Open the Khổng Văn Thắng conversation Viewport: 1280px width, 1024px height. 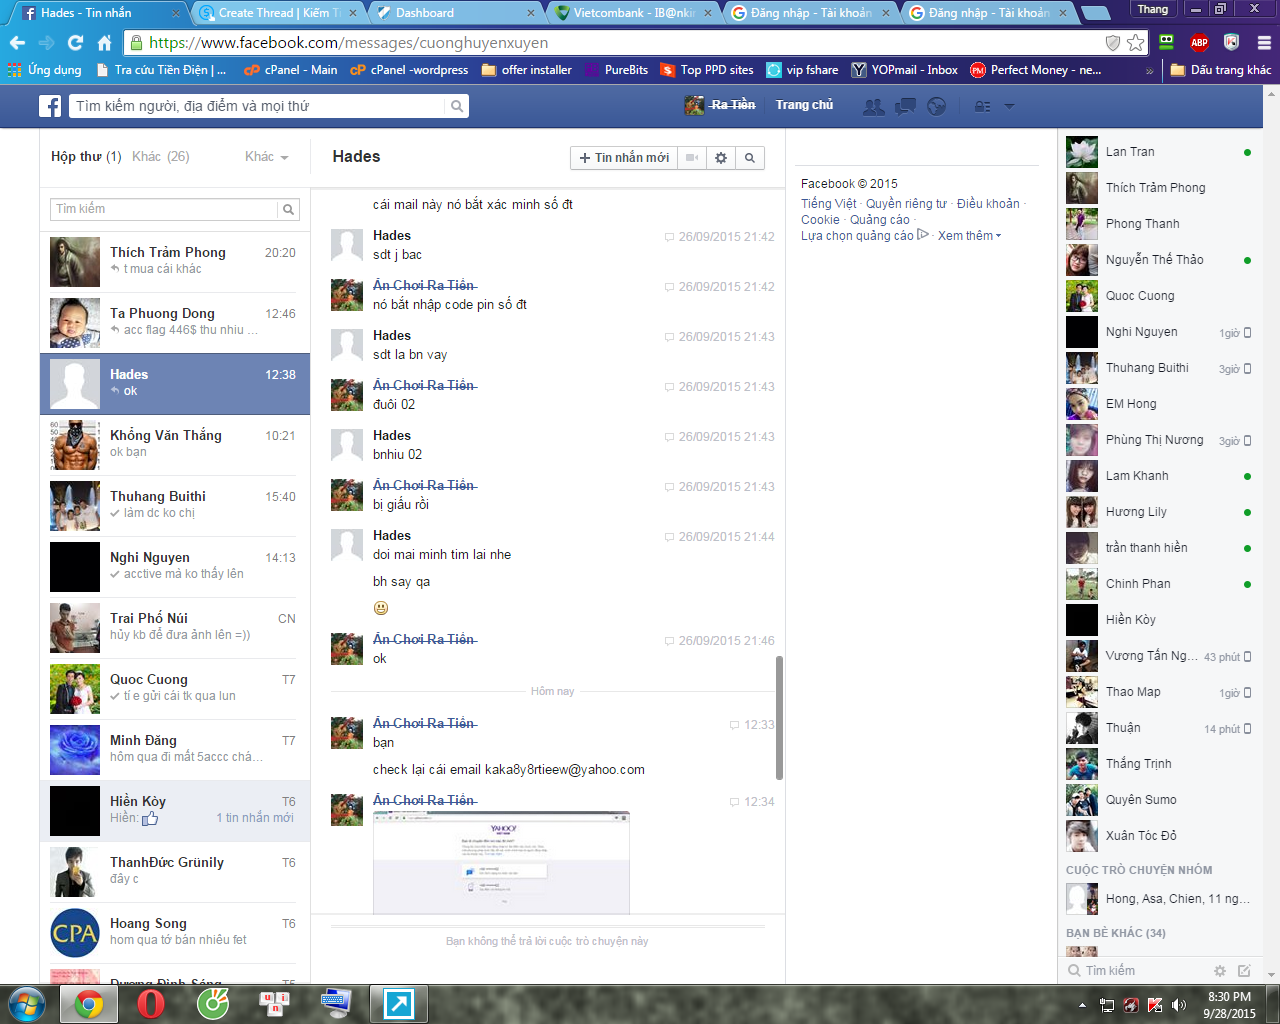coord(175,445)
